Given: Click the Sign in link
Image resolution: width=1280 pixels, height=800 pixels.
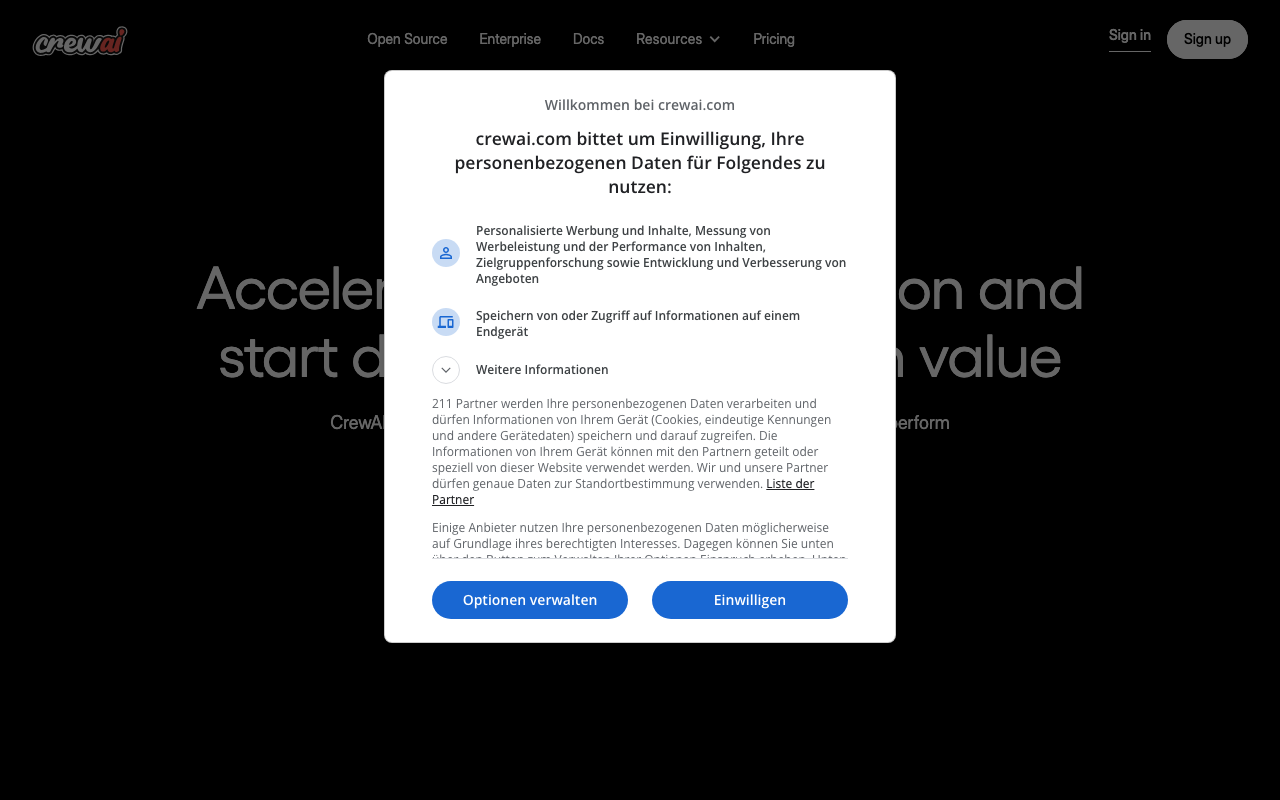Looking at the screenshot, I should [1130, 36].
